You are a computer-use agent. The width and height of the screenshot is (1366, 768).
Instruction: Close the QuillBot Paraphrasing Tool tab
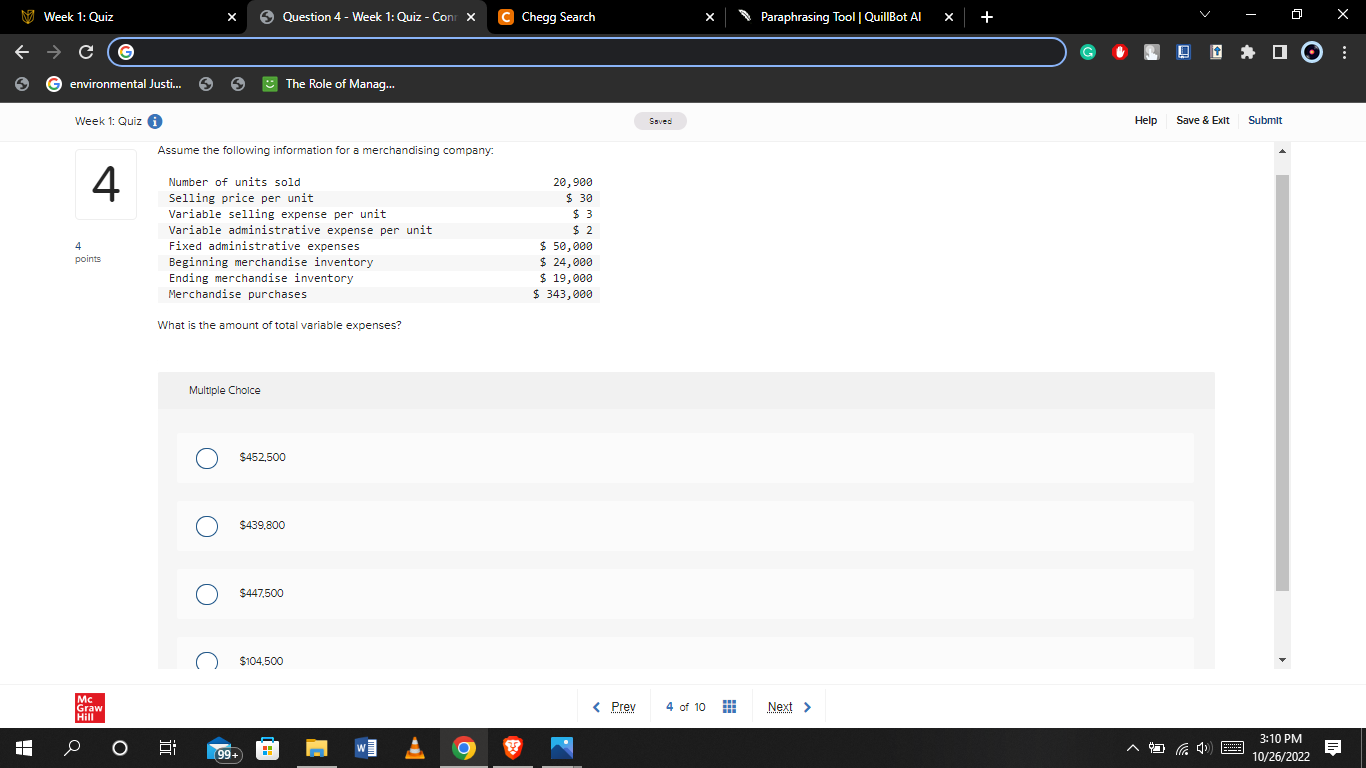pos(948,17)
